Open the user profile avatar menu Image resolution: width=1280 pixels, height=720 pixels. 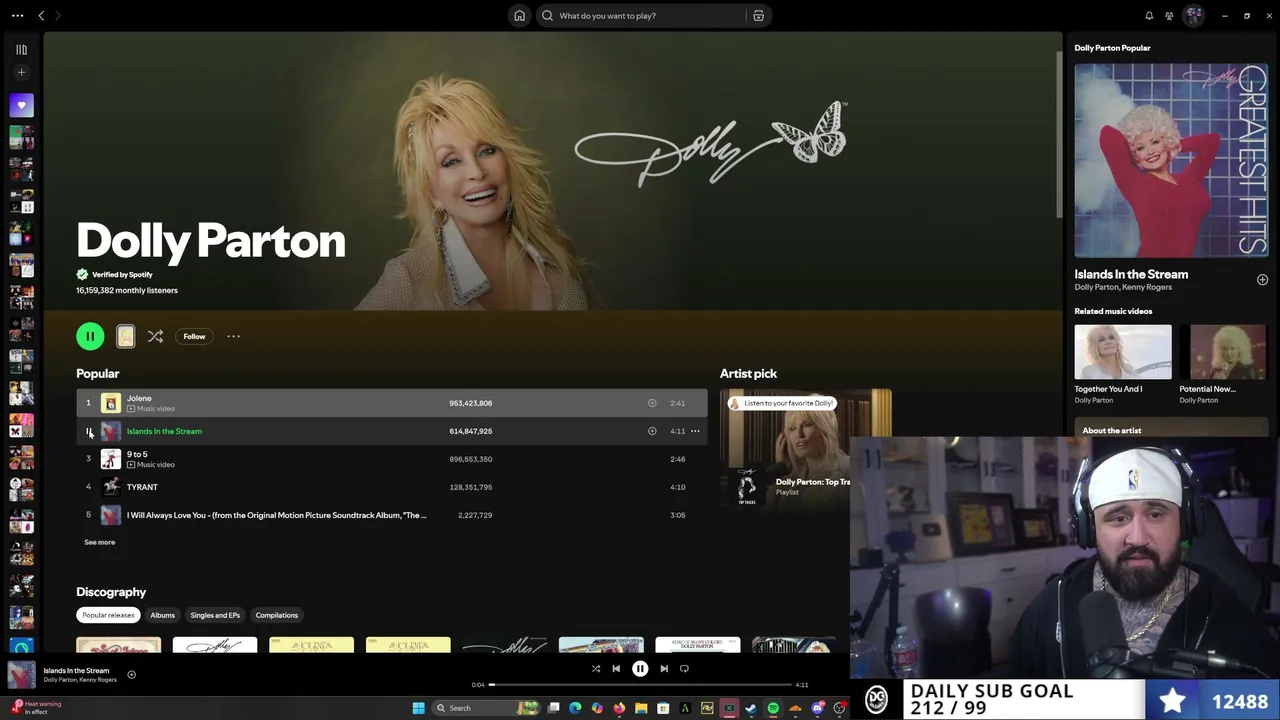1193,16
